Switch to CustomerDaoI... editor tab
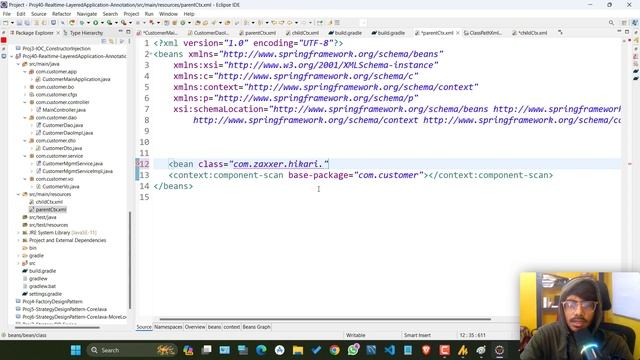Image resolution: width=640 pixels, height=360 pixels. (208, 33)
